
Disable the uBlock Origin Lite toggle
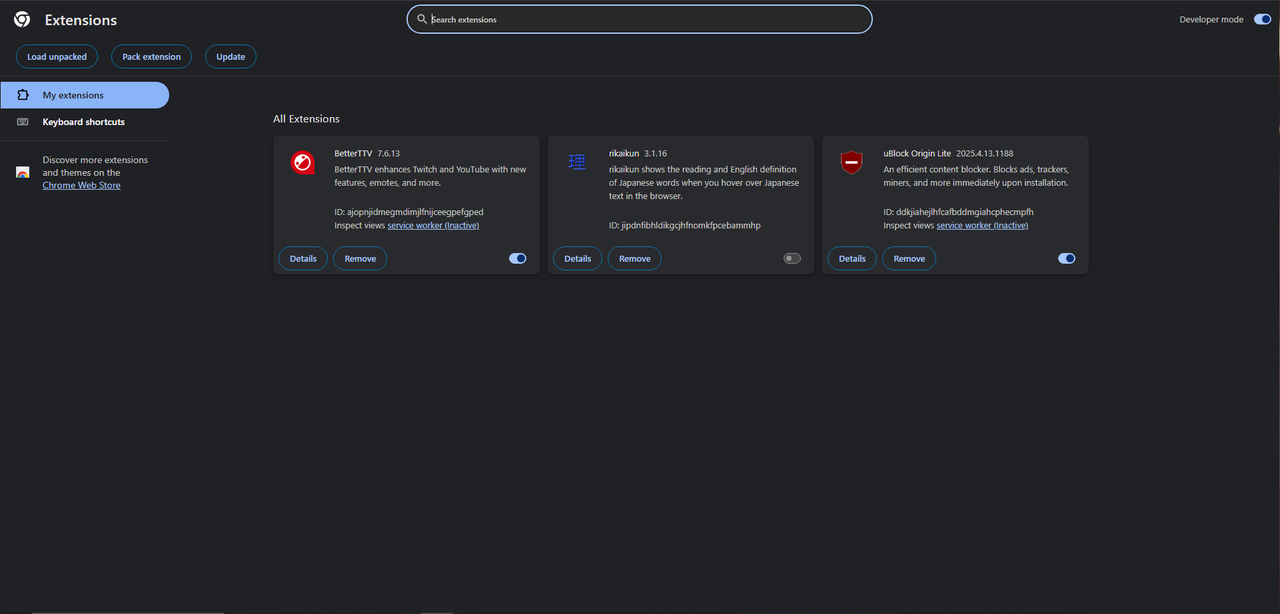pos(1066,258)
